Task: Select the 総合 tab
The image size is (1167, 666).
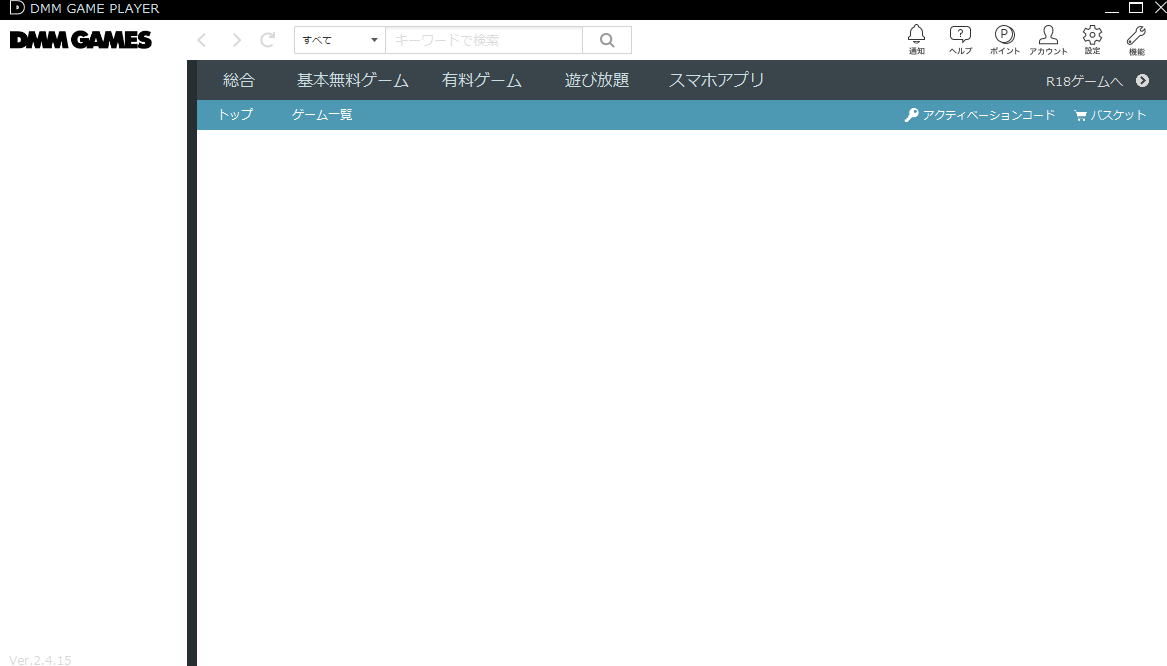Action: [x=239, y=80]
